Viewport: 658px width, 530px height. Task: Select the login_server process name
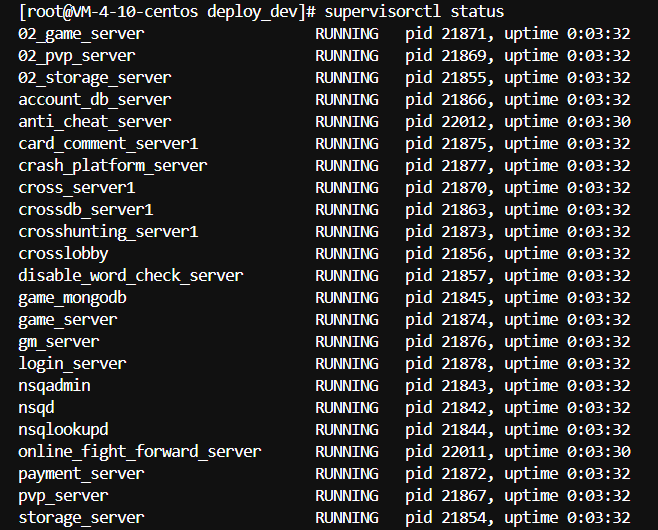coord(72,363)
